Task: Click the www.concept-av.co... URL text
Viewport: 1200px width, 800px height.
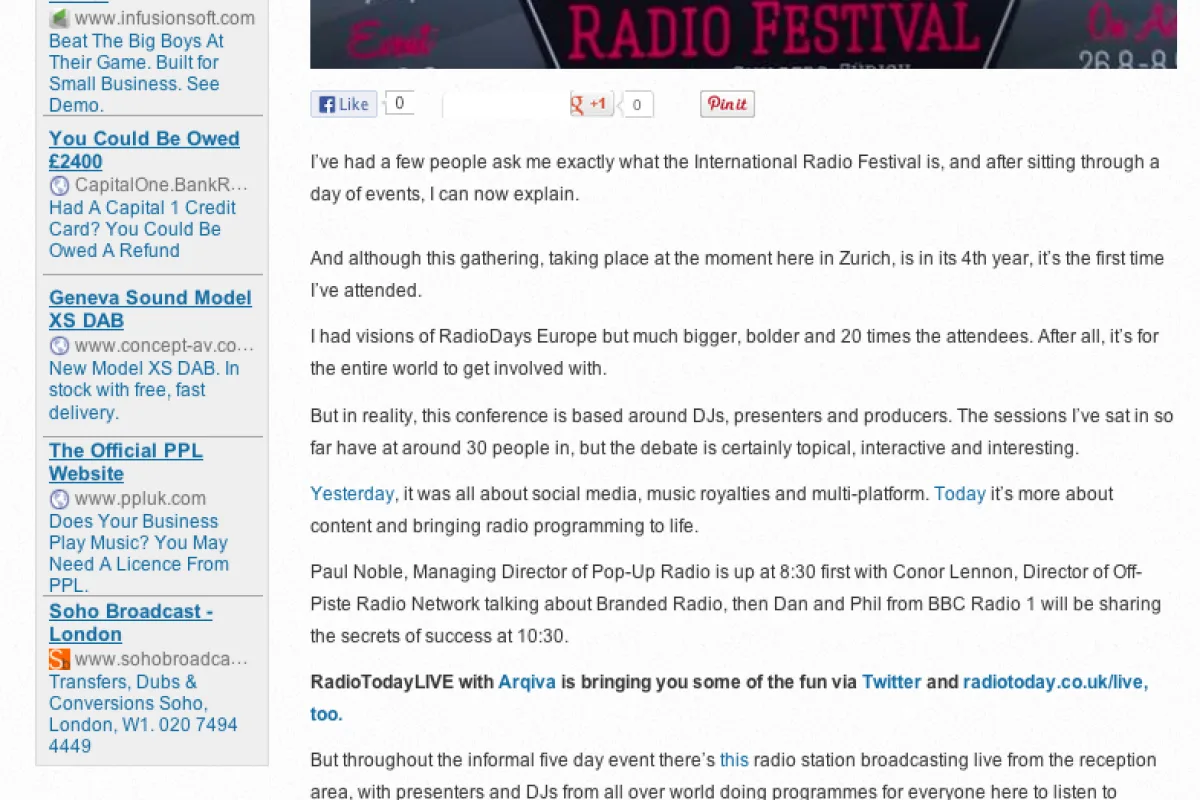Action: tap(164, 345)
